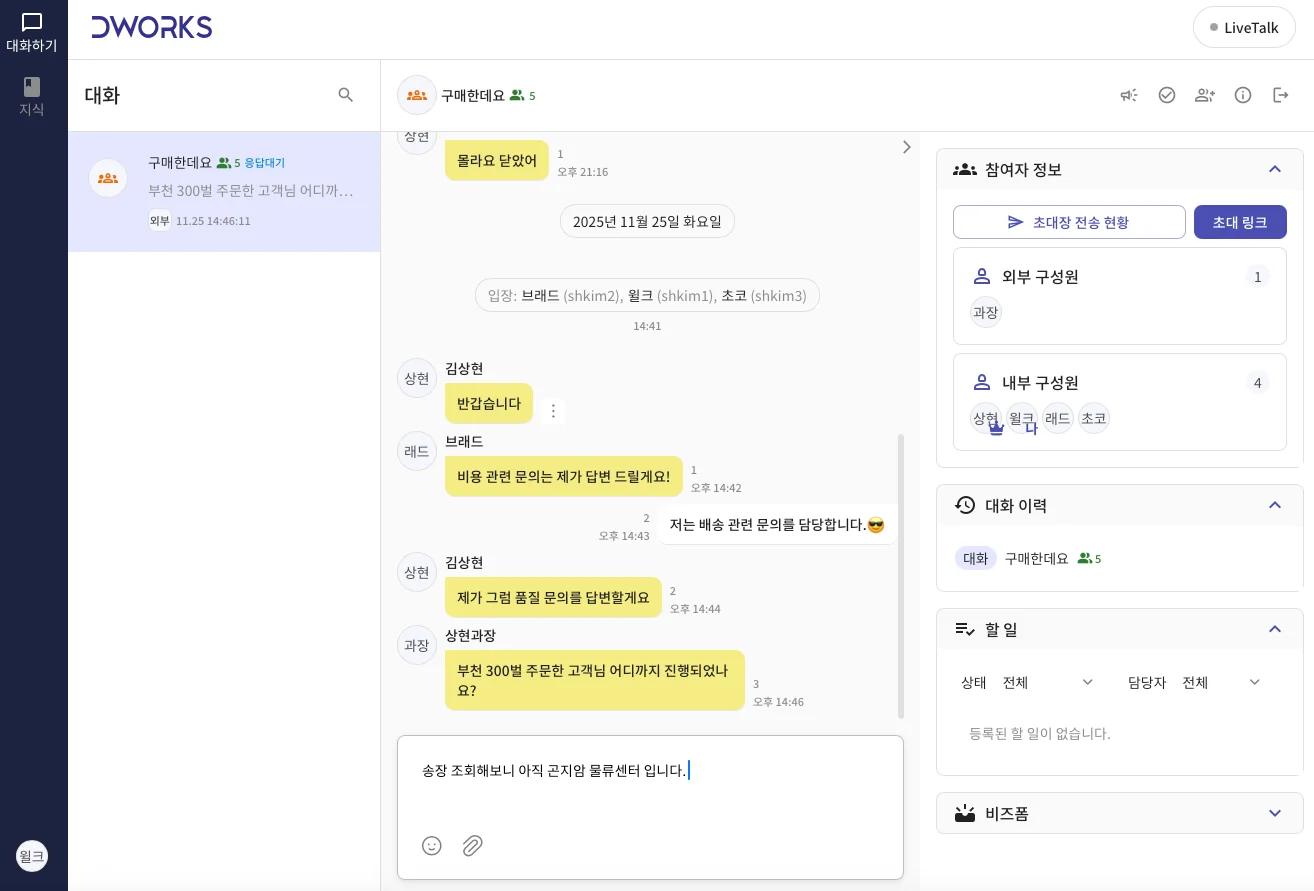Open the search icon in the 대화 panel

coord(346,95)
